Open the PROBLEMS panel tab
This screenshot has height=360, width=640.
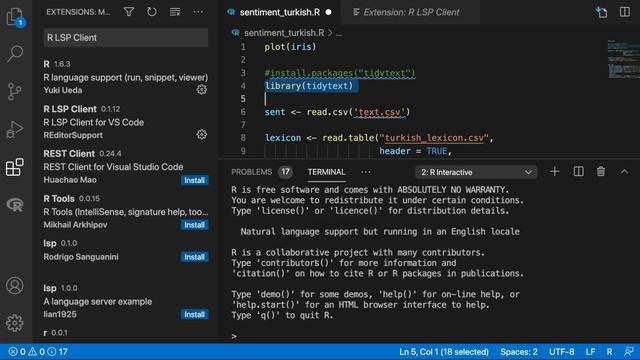point(251,172)
